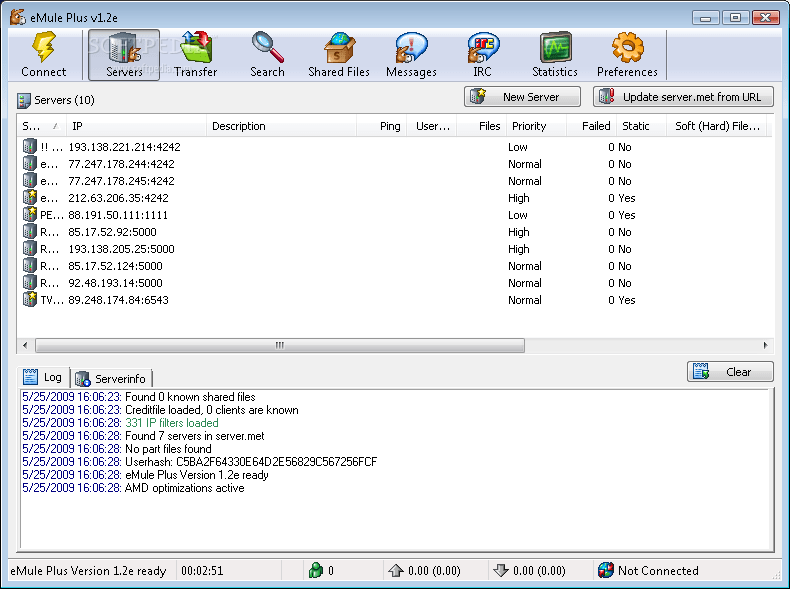This screenshot has height=589, width=790.
Task: Select server 89.248.174.84:6543
Action: coord(395,300)
